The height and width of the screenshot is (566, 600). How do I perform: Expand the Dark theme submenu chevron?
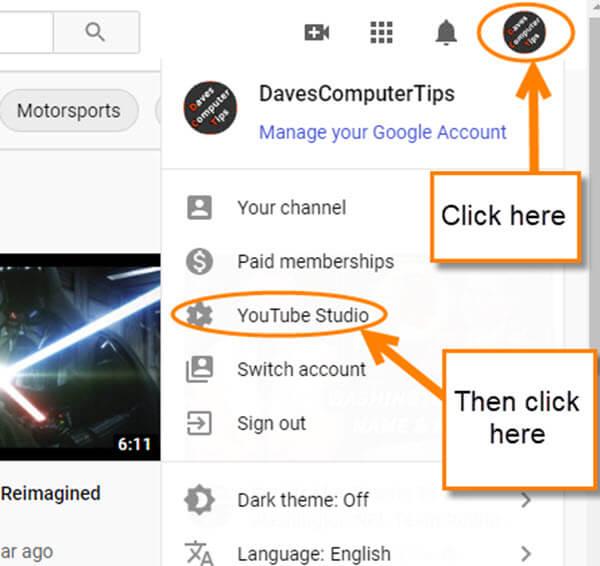tap(527, 500)
